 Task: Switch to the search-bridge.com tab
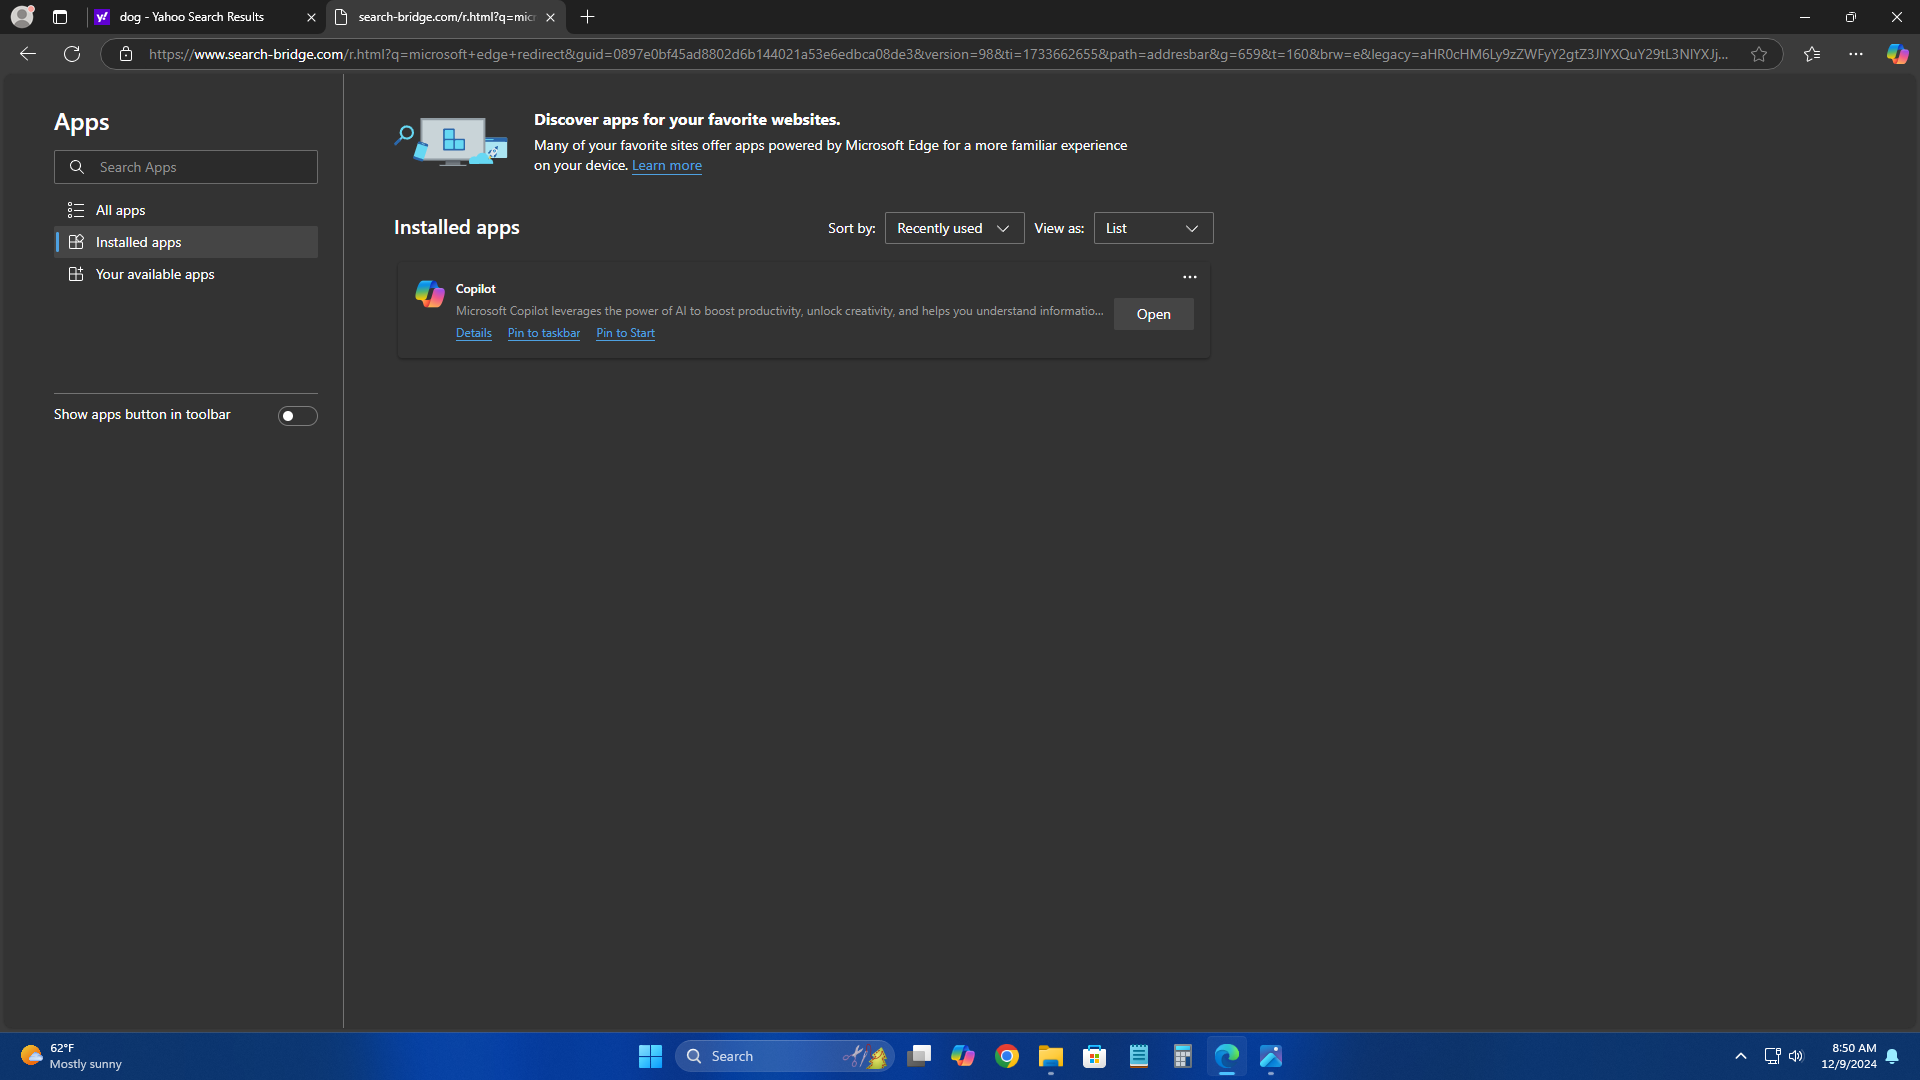click(x=446, y=17)
